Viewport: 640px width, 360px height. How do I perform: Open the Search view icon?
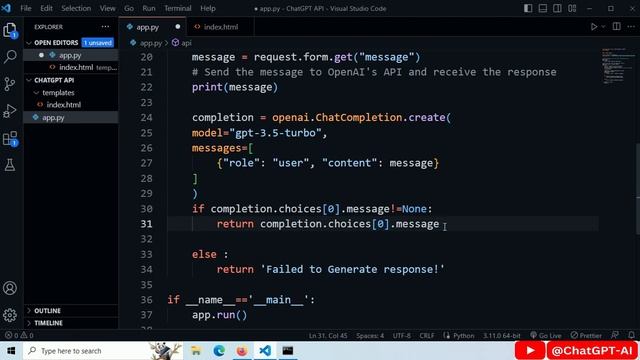coord(10,56)
